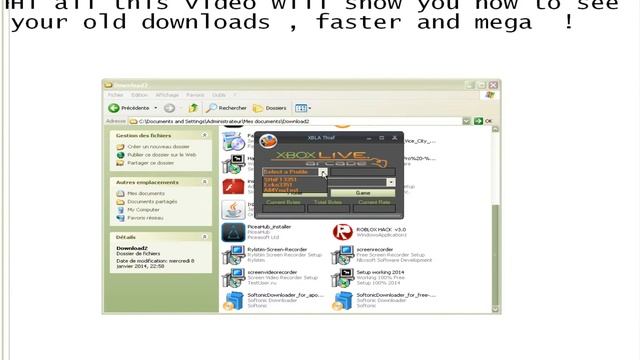The width and height of the screenshot is (640, 360).
Task: Collapse the Autres emplacements panel
Action: click(x=204, y=182)
